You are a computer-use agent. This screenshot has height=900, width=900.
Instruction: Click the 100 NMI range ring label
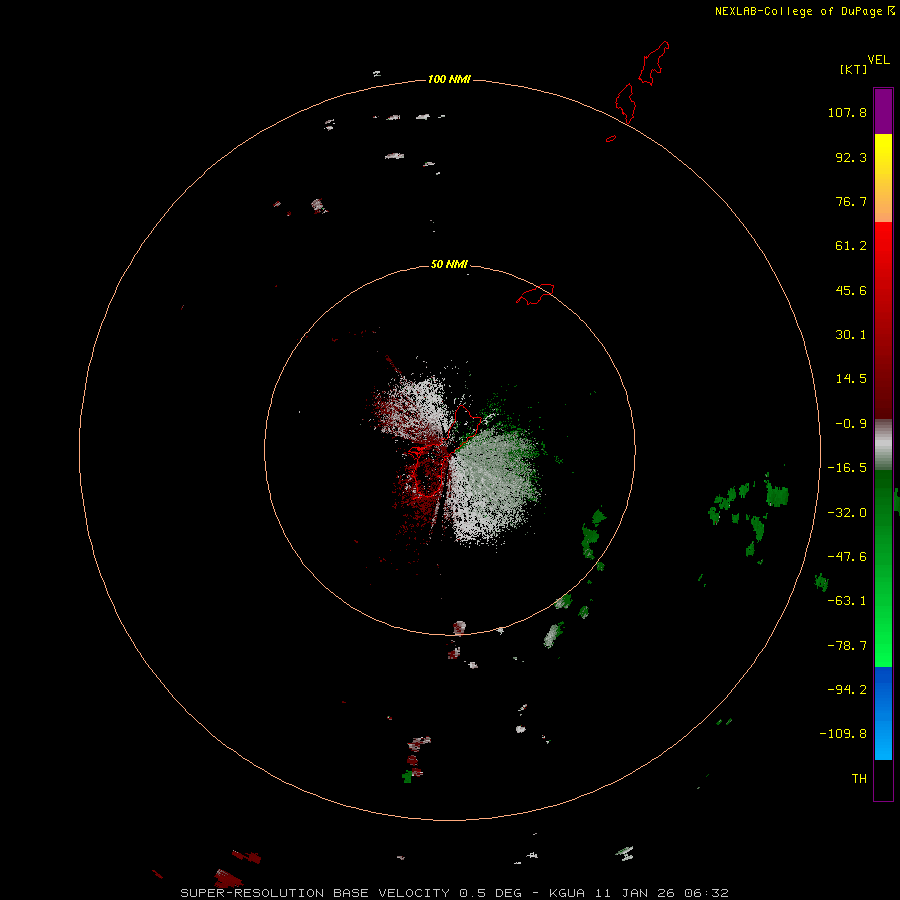[x=449, y=79]
